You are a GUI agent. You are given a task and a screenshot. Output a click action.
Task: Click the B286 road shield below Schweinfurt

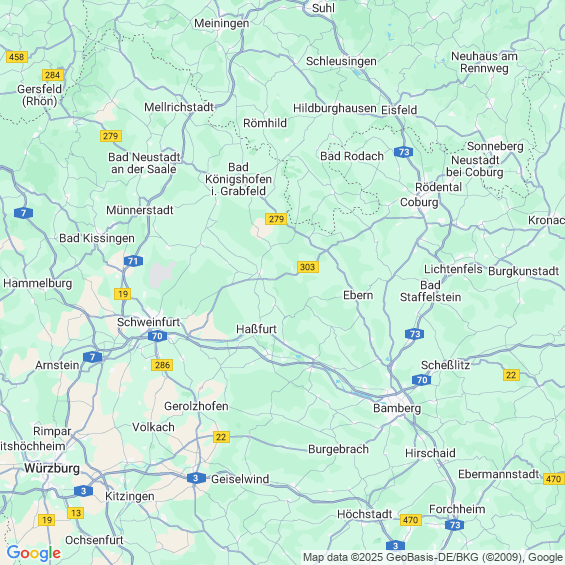click(x=162, y=365)
